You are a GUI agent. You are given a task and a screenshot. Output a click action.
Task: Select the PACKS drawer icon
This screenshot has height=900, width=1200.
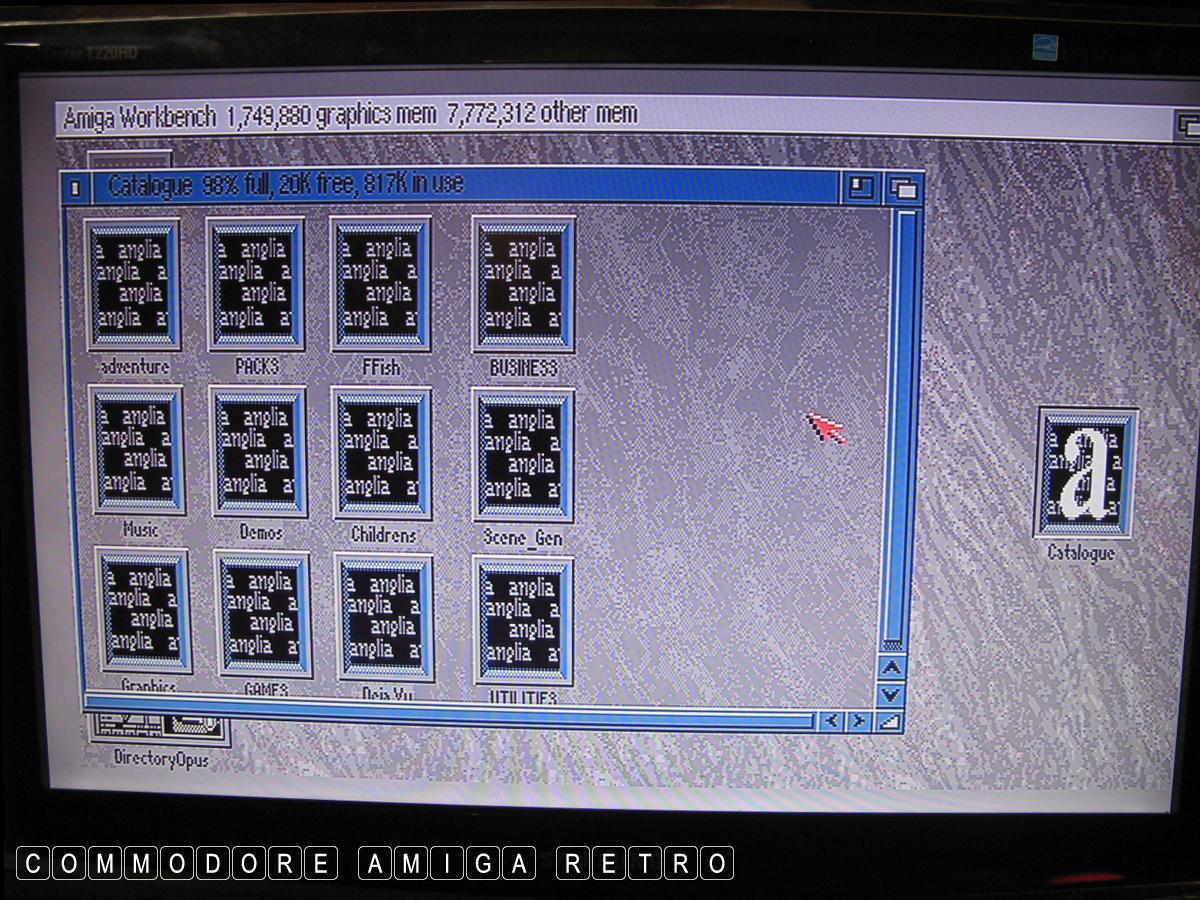[256, 285]
